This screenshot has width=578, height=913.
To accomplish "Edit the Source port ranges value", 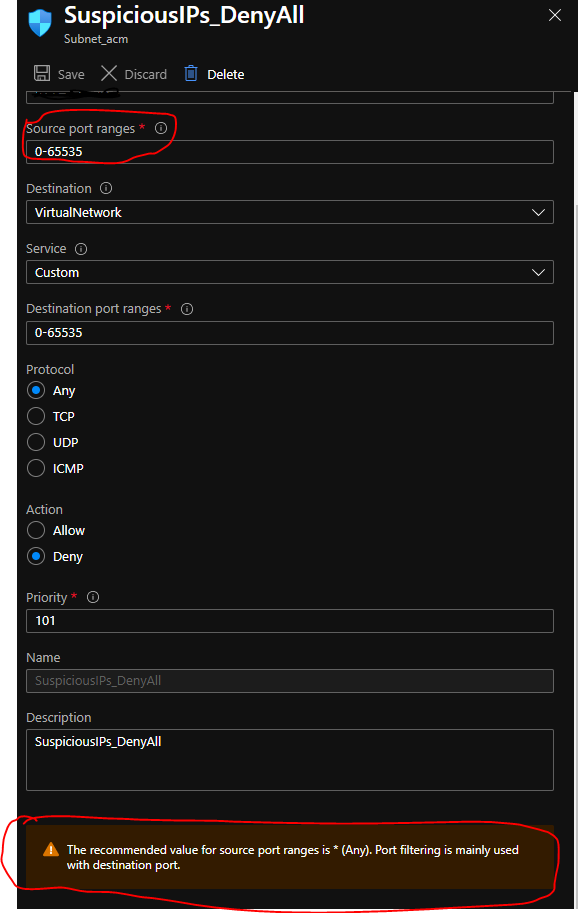I will coord(290,151).
